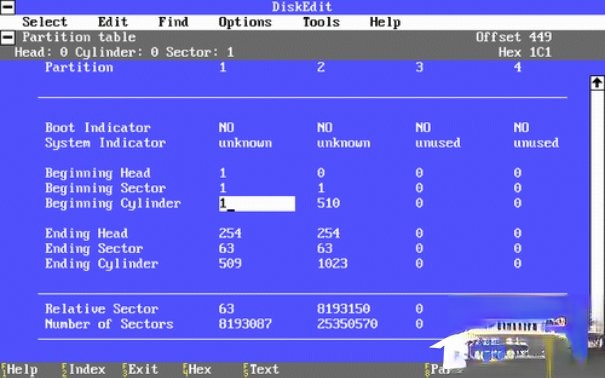Image resolution: width=605 pixels, height=378 pixels.
Task: Click F3 Exit in the bottom bar
Action: (x=140, y=370)
